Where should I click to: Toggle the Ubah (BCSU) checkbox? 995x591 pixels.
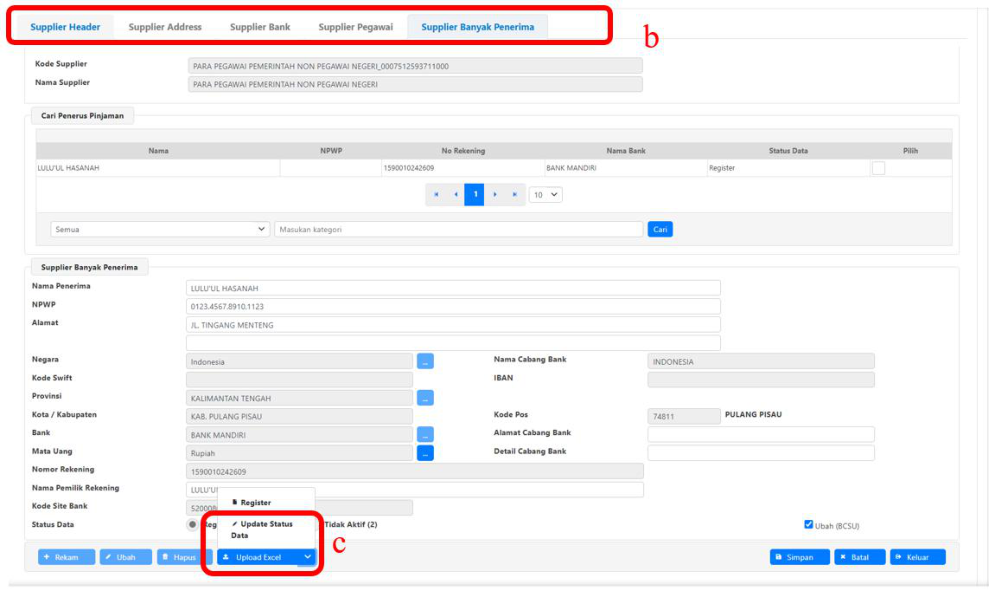point(809,524)
